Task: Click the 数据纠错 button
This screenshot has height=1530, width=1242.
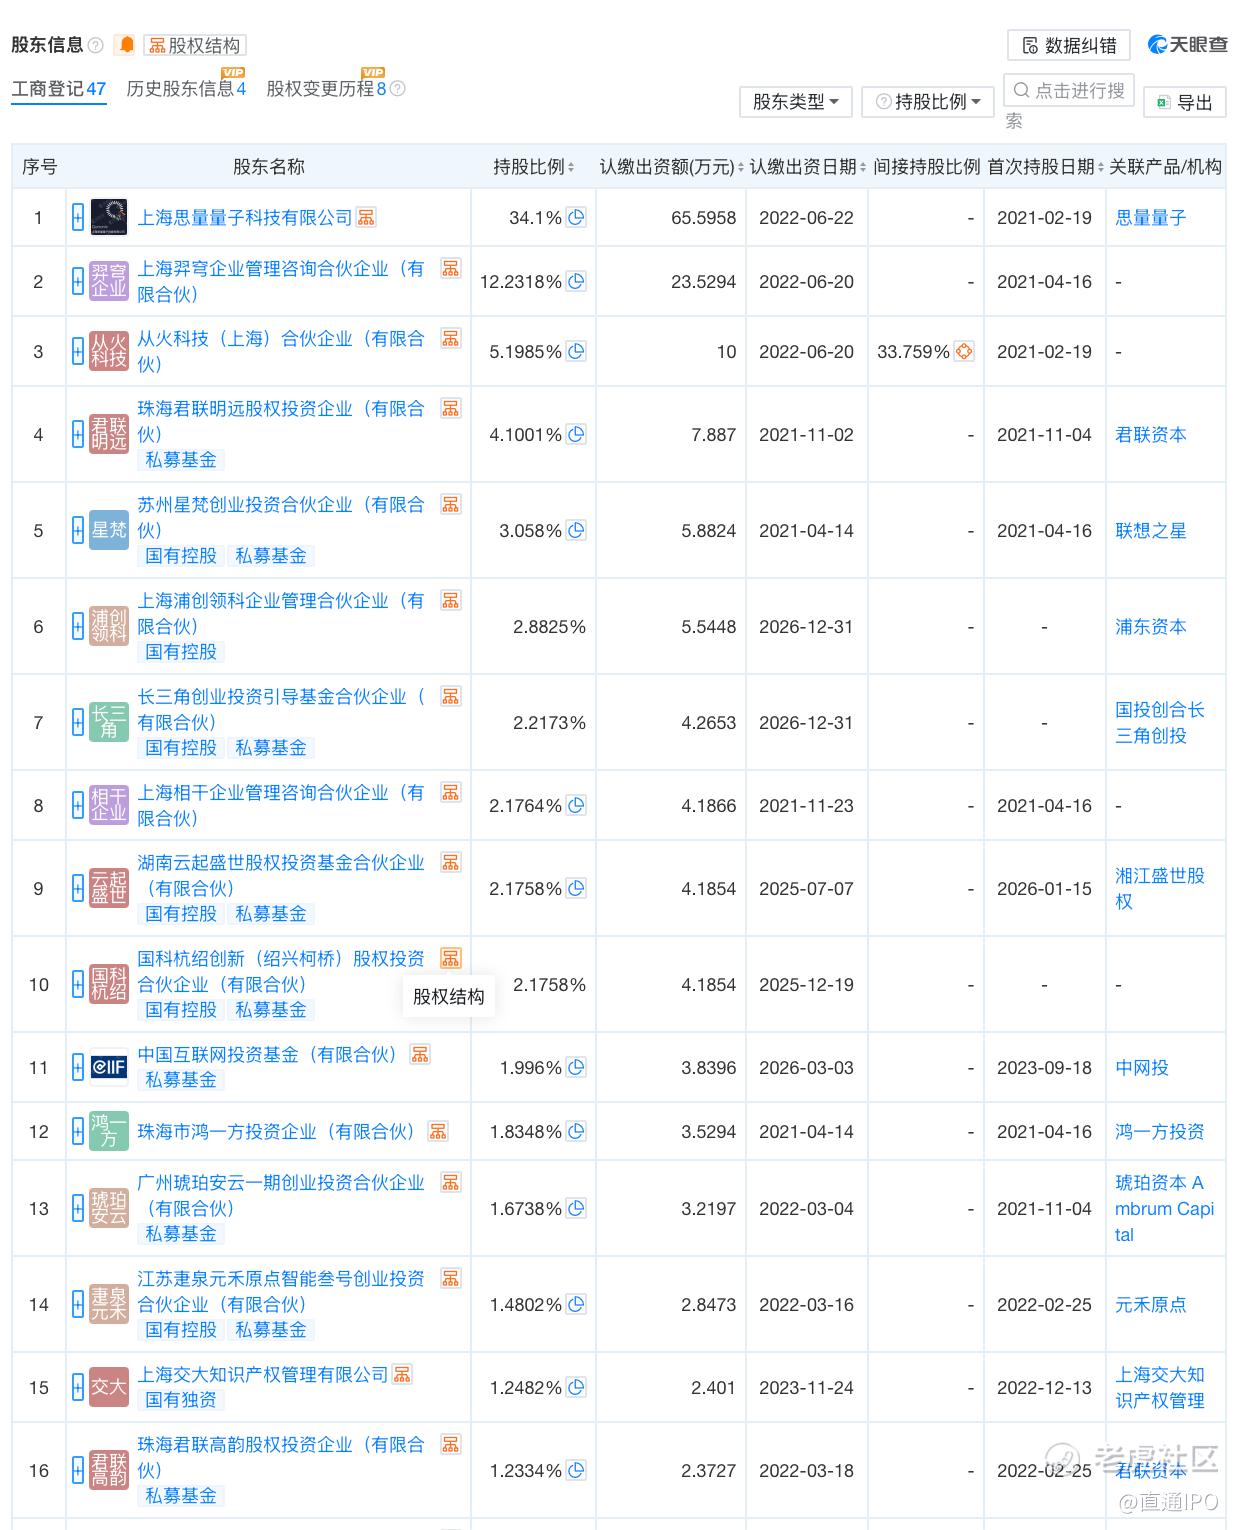Action: pos(1069,45)
